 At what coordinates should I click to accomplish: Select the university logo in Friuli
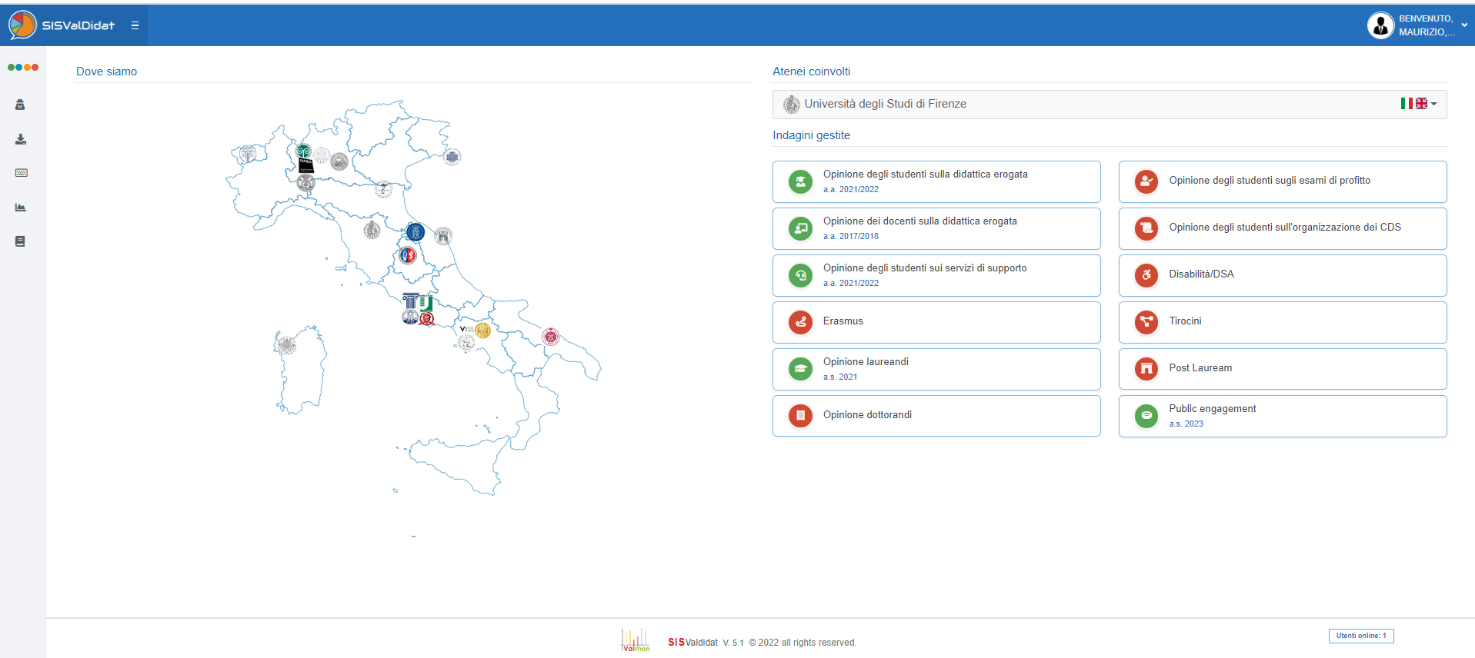point(452,157)
